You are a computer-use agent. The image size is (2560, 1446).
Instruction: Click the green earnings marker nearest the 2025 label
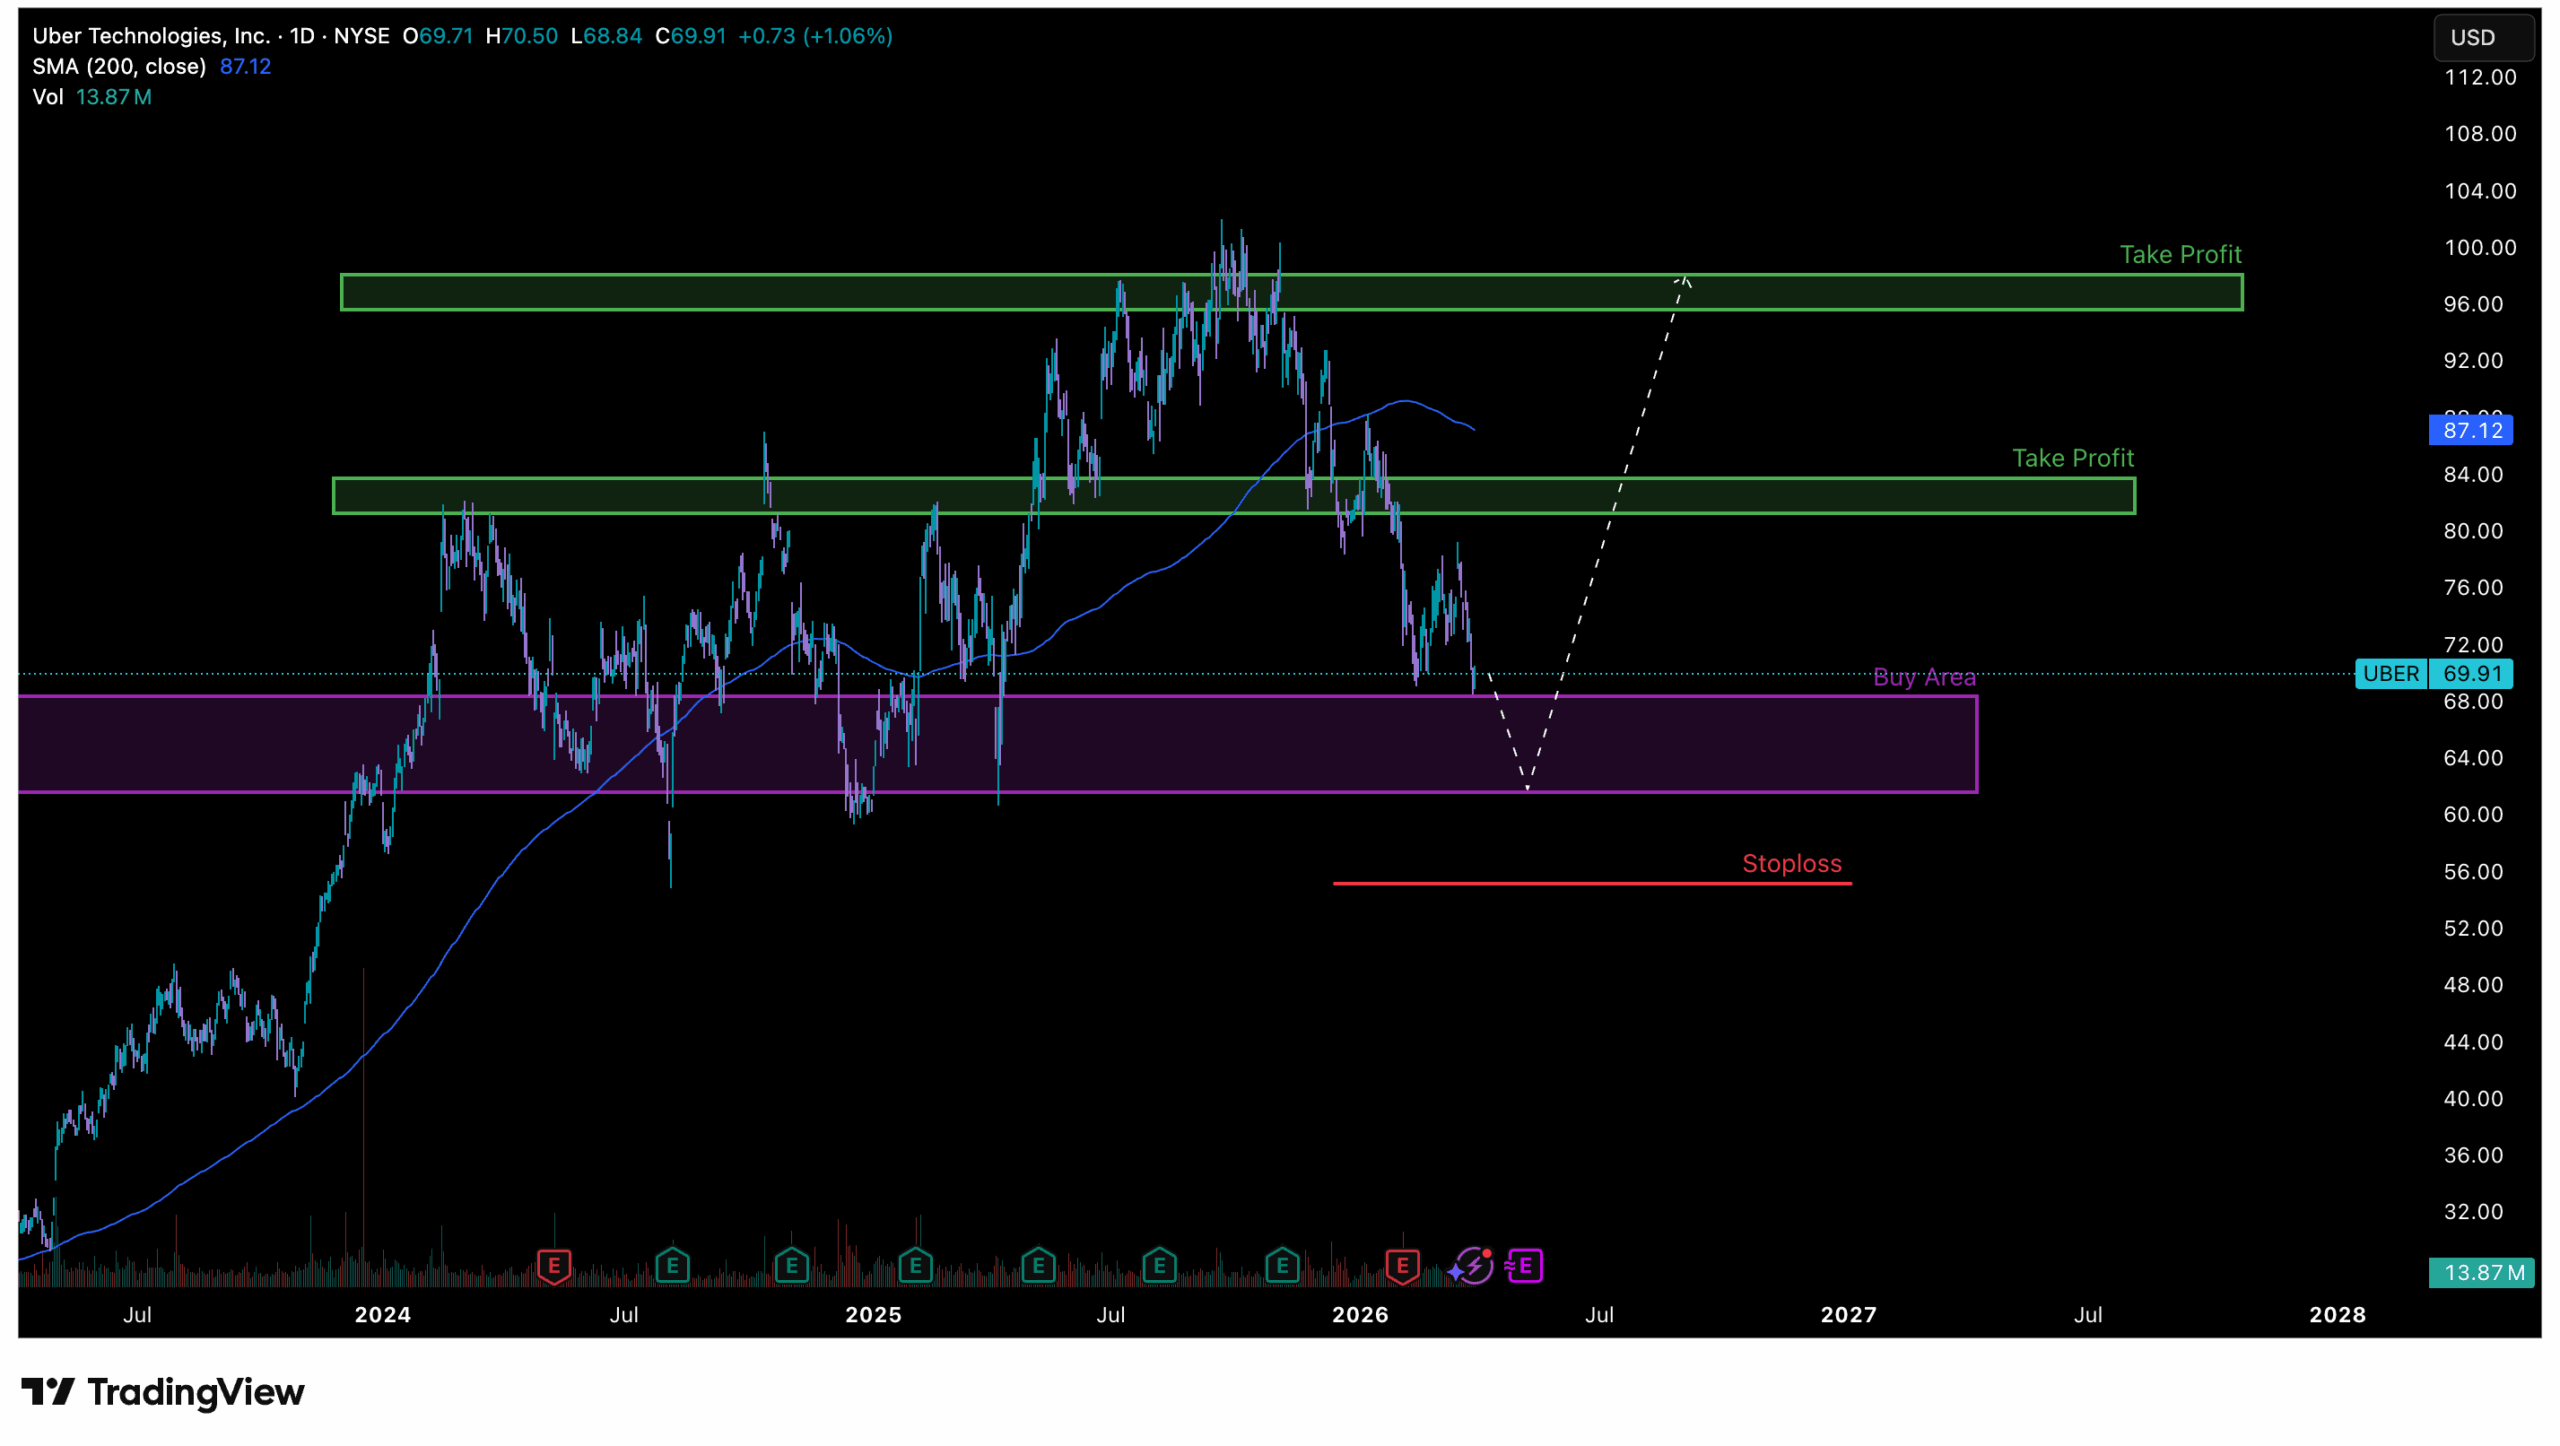pyautogui.click(x=915, y=1267)
